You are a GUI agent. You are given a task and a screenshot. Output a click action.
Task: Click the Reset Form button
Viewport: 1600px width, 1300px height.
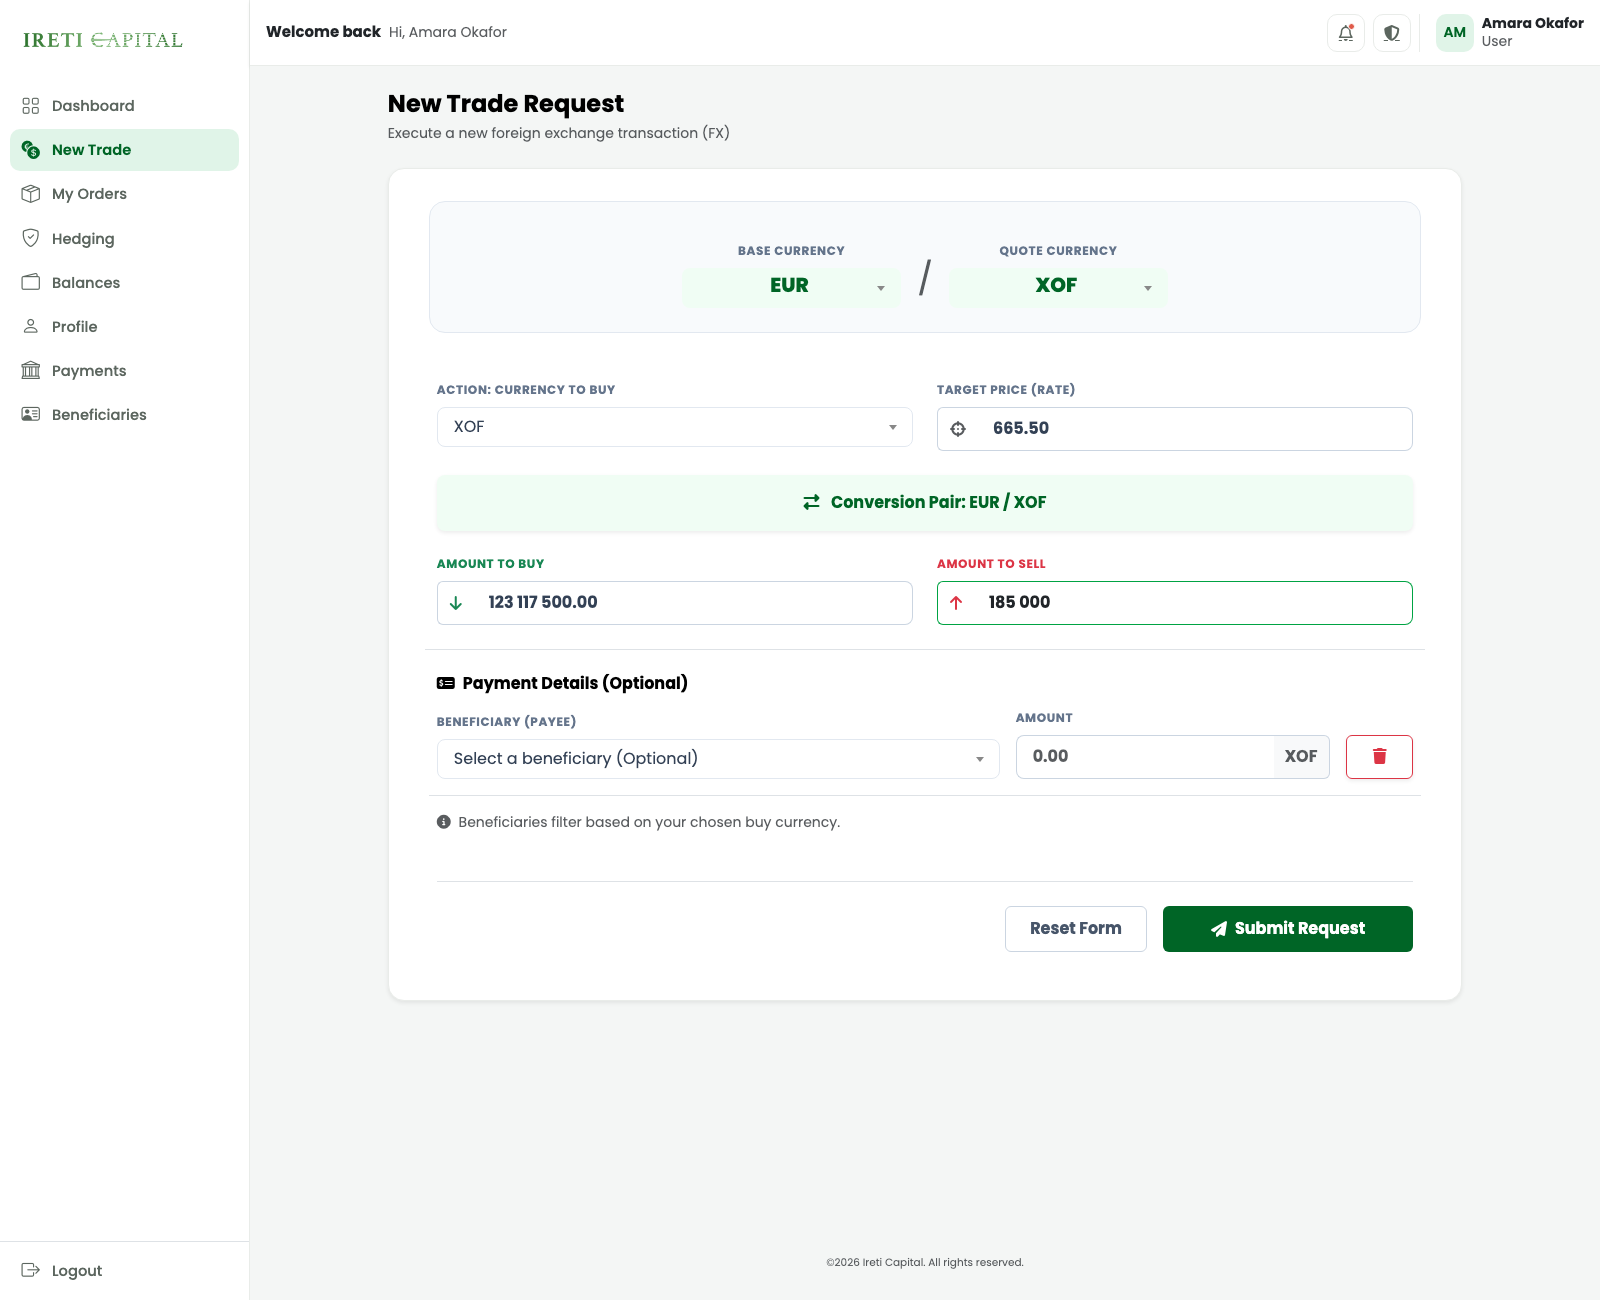pyautogui.click(x=1076, y=929)
